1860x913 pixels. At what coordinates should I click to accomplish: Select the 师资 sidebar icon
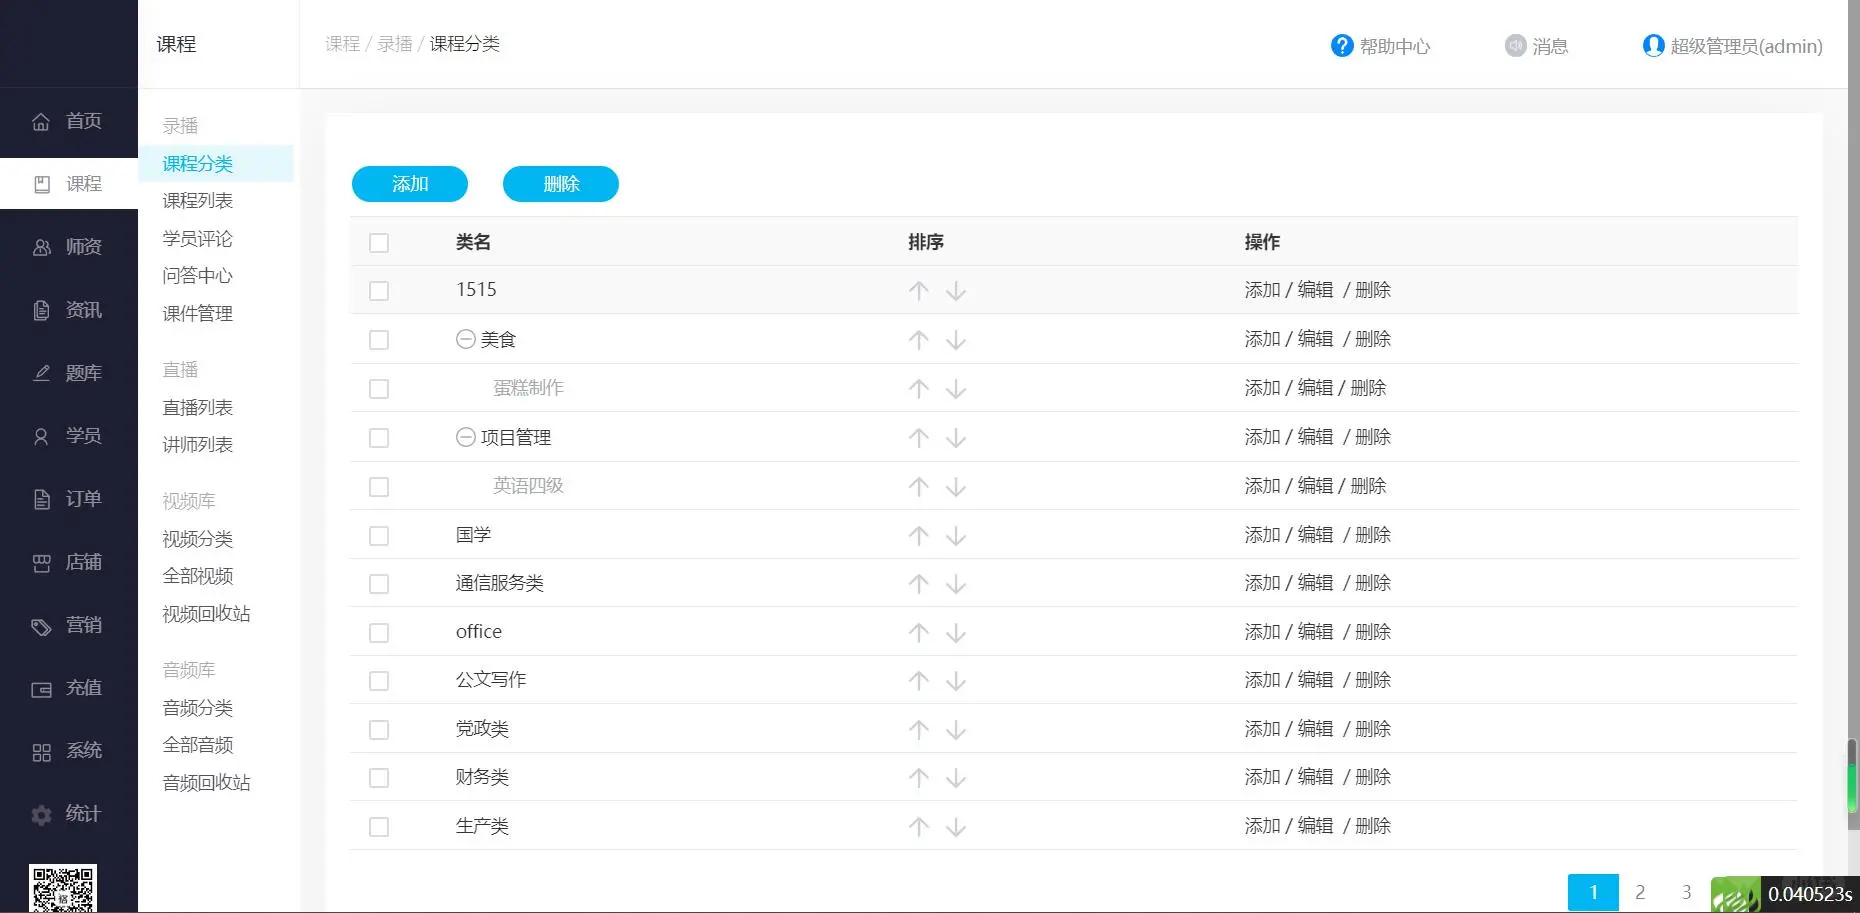41,246
